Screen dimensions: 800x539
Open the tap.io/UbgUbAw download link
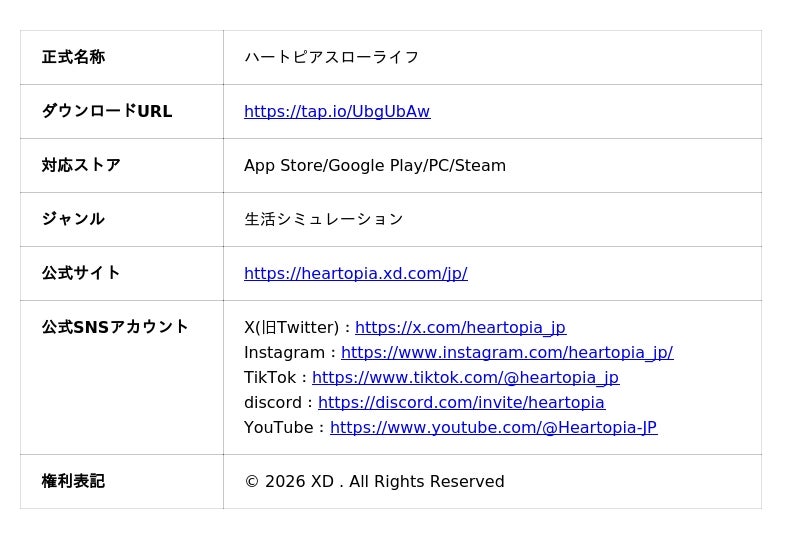click(337, 111)
